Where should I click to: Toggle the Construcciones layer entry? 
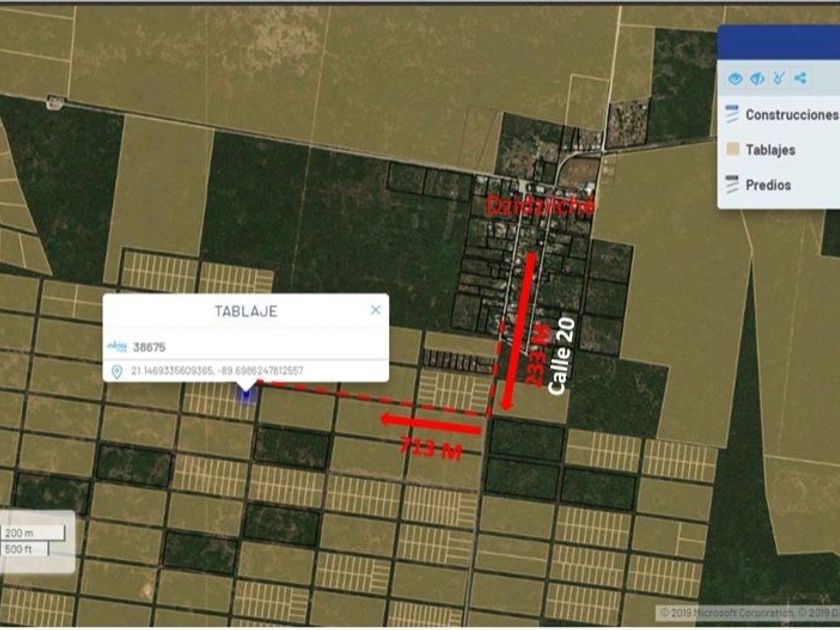(782, 115)
